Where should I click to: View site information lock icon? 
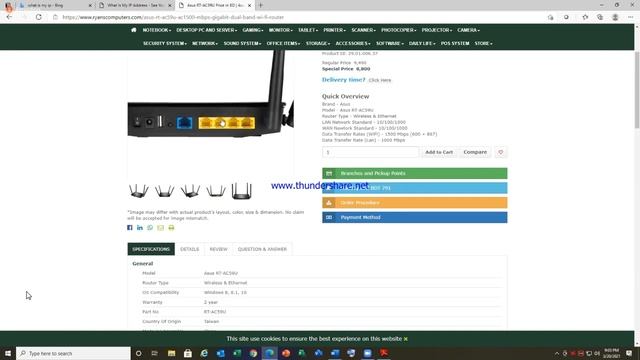point(56,17)
